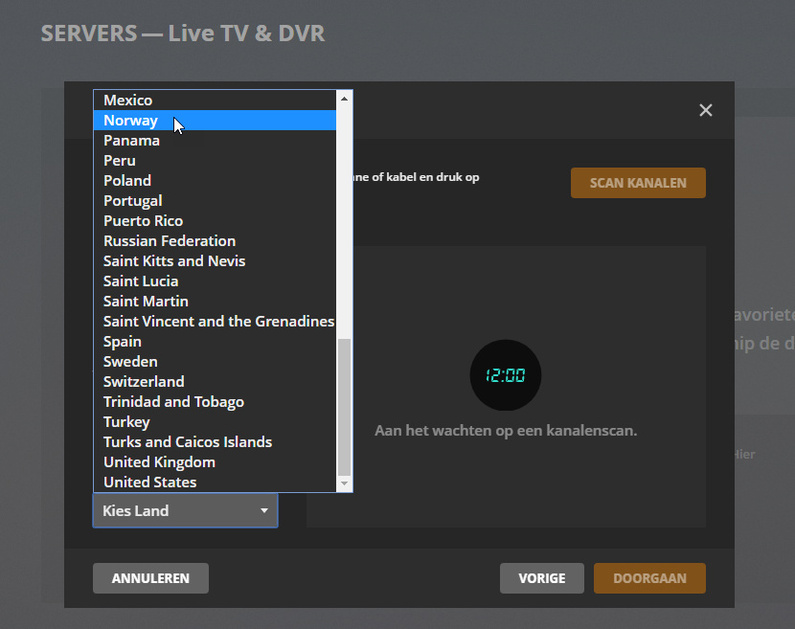Screen dimensions: 795x629
Task: Pick United States as country
Action: [x=215, y=482]
